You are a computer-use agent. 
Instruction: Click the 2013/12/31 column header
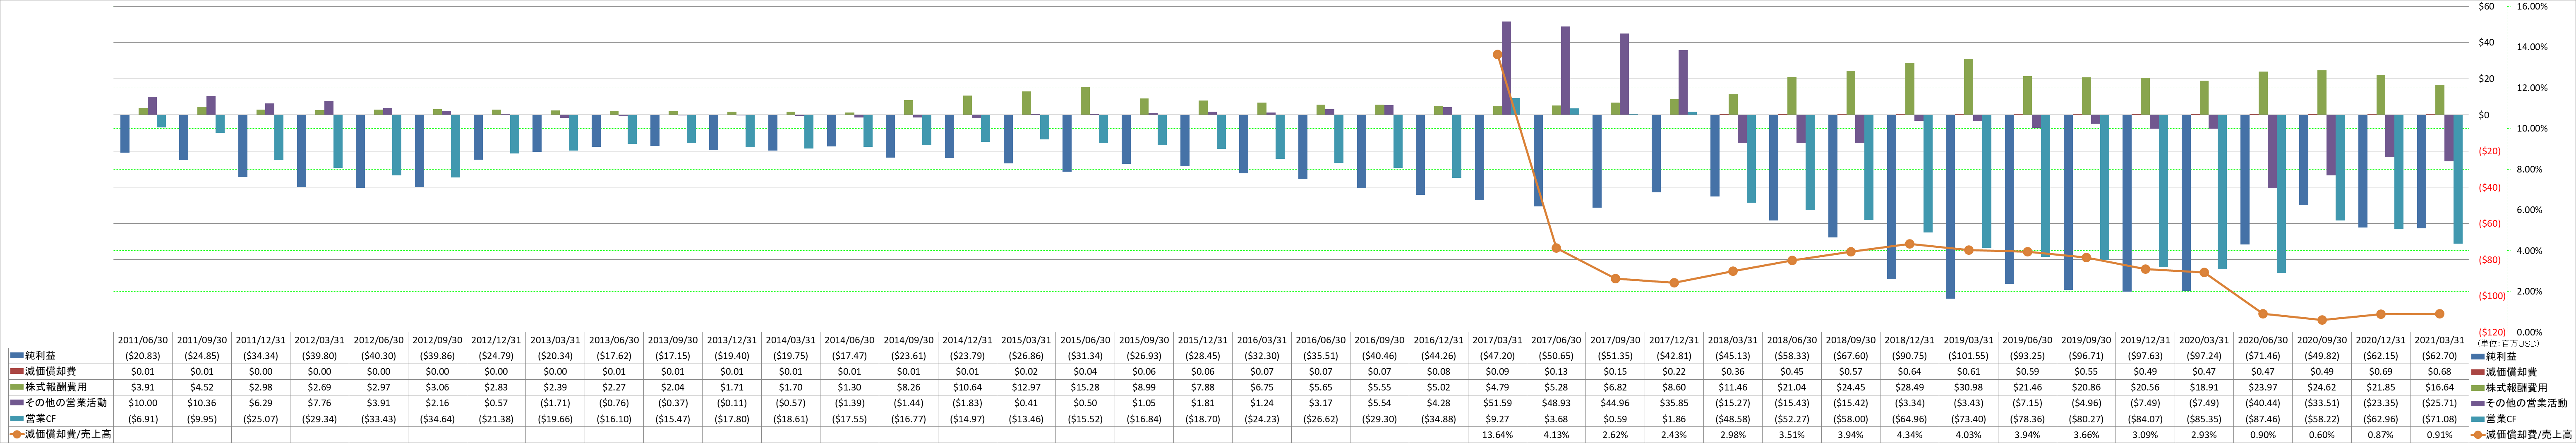[731, 340]
